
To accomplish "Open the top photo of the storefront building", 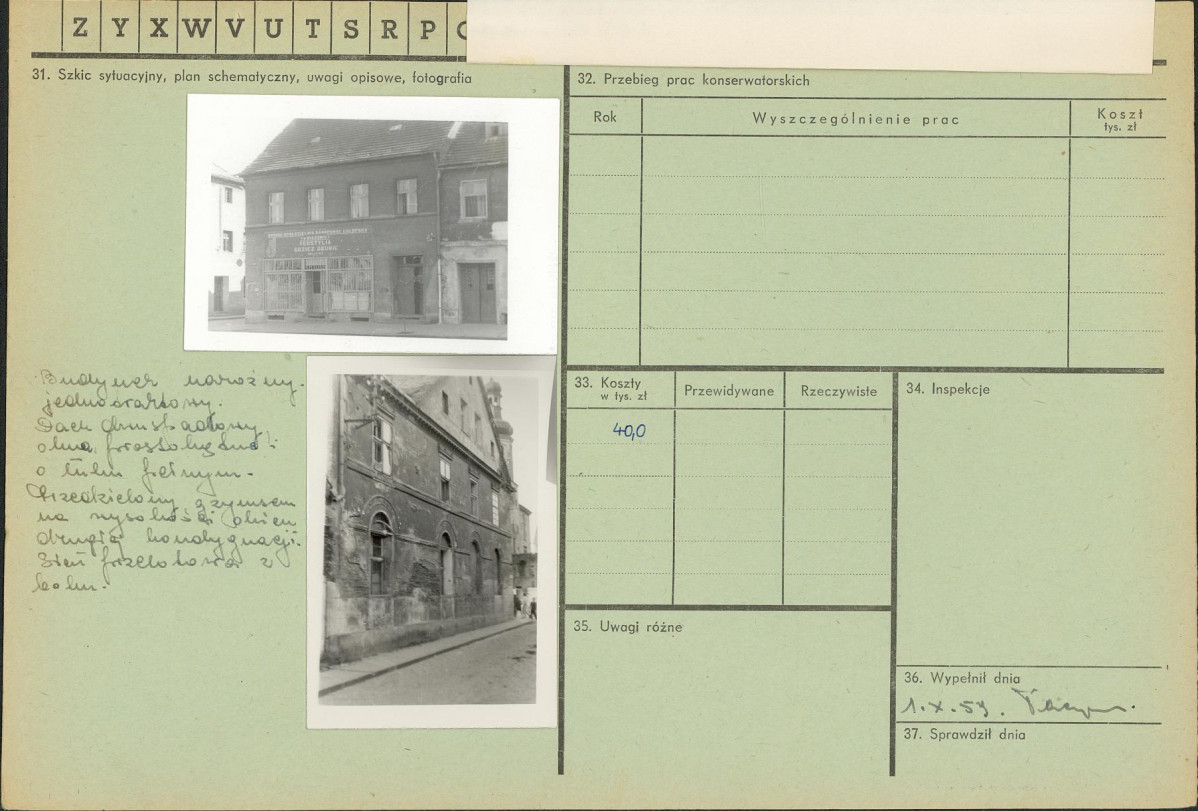I will click(372, 222).
